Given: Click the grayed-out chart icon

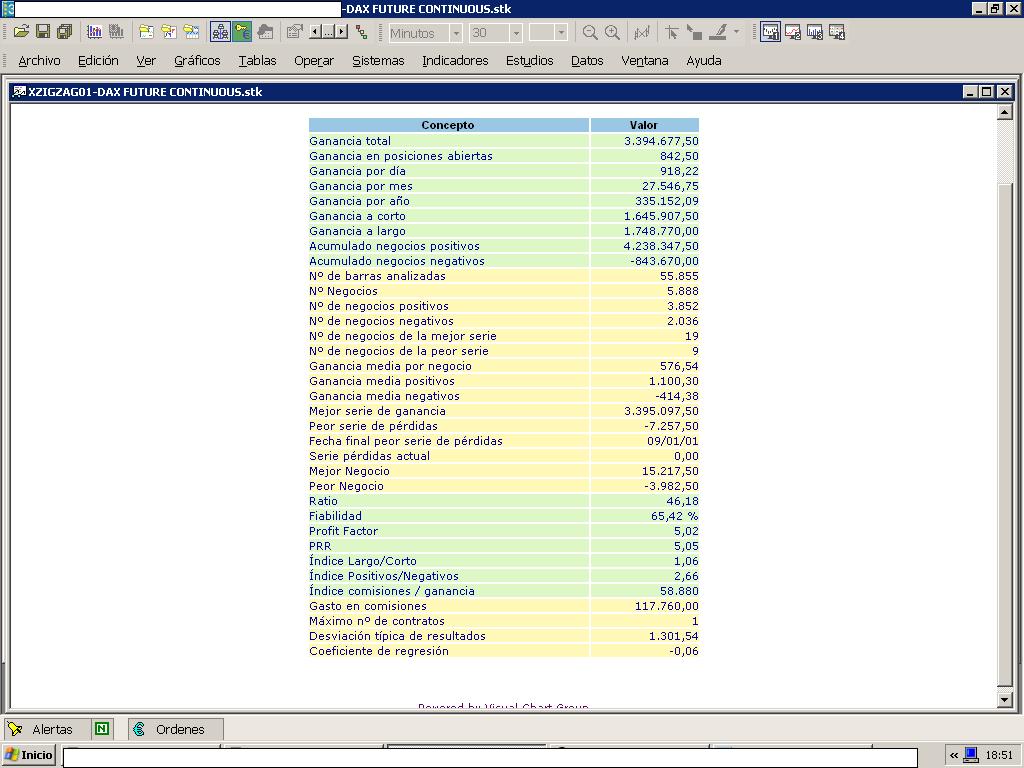Looking at the screenshot, I should click(116, 31).
